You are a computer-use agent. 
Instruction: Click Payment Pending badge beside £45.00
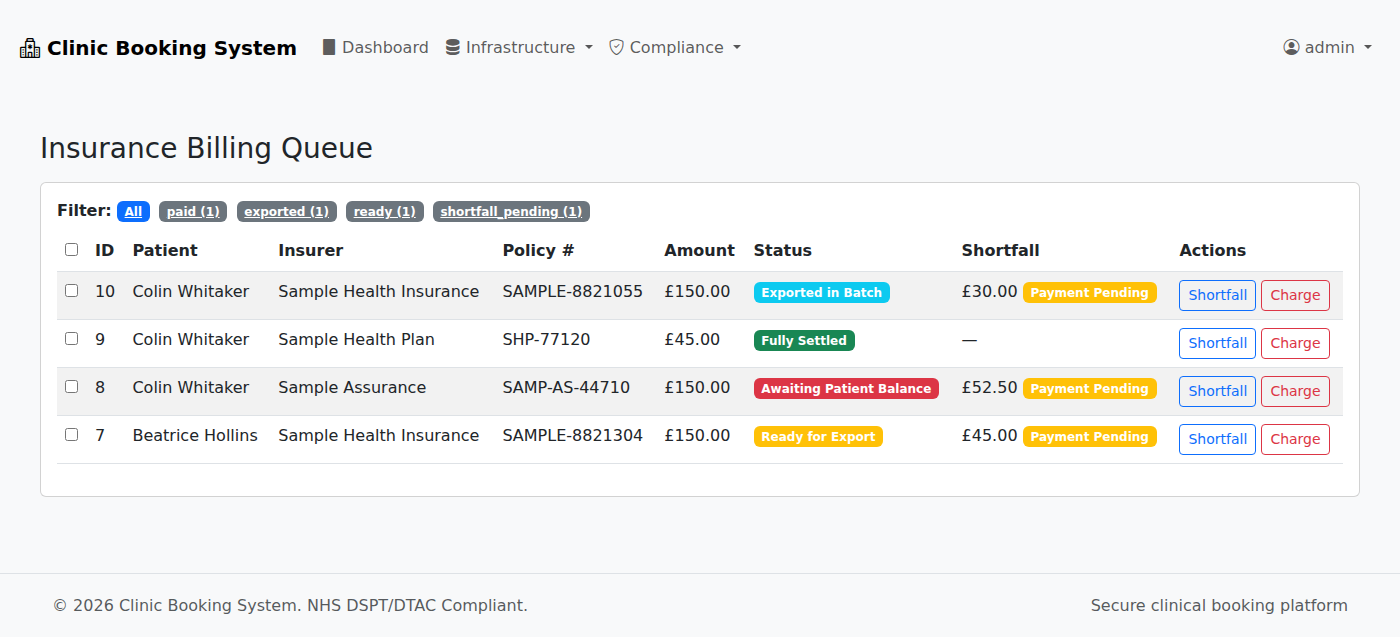(x=1089, y=437)
